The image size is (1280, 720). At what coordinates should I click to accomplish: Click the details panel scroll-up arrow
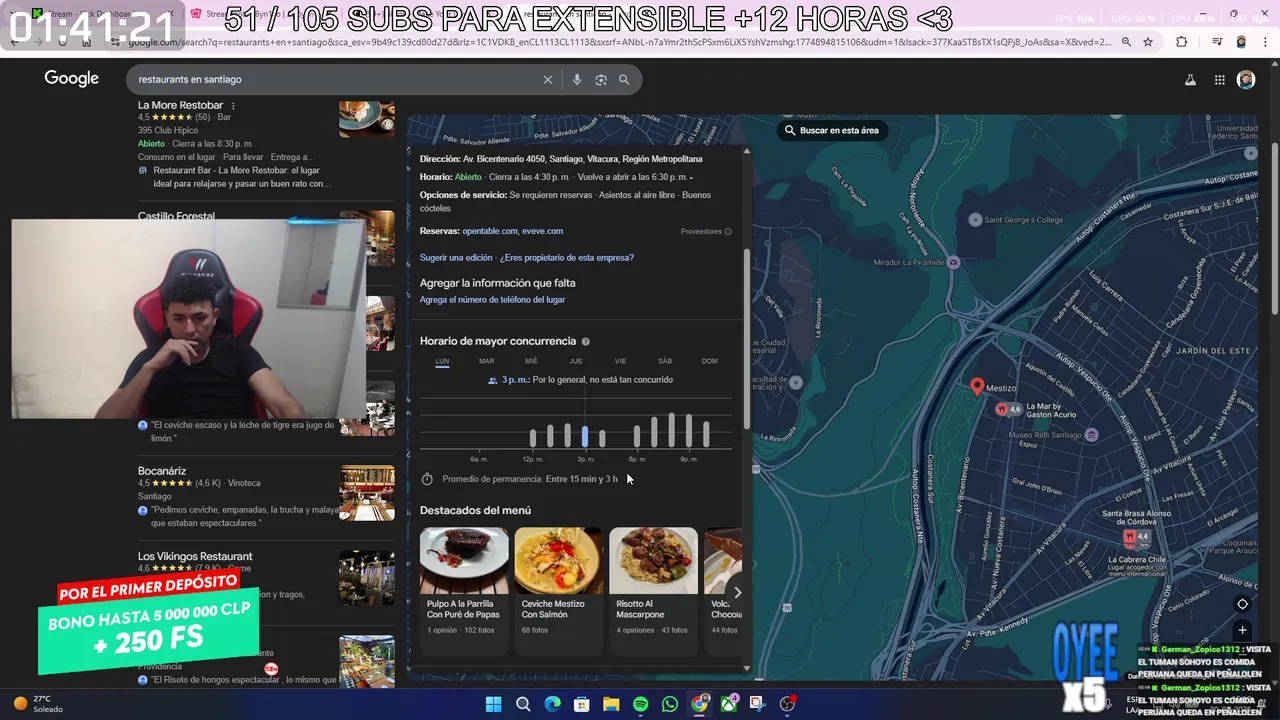click(747, 152)
